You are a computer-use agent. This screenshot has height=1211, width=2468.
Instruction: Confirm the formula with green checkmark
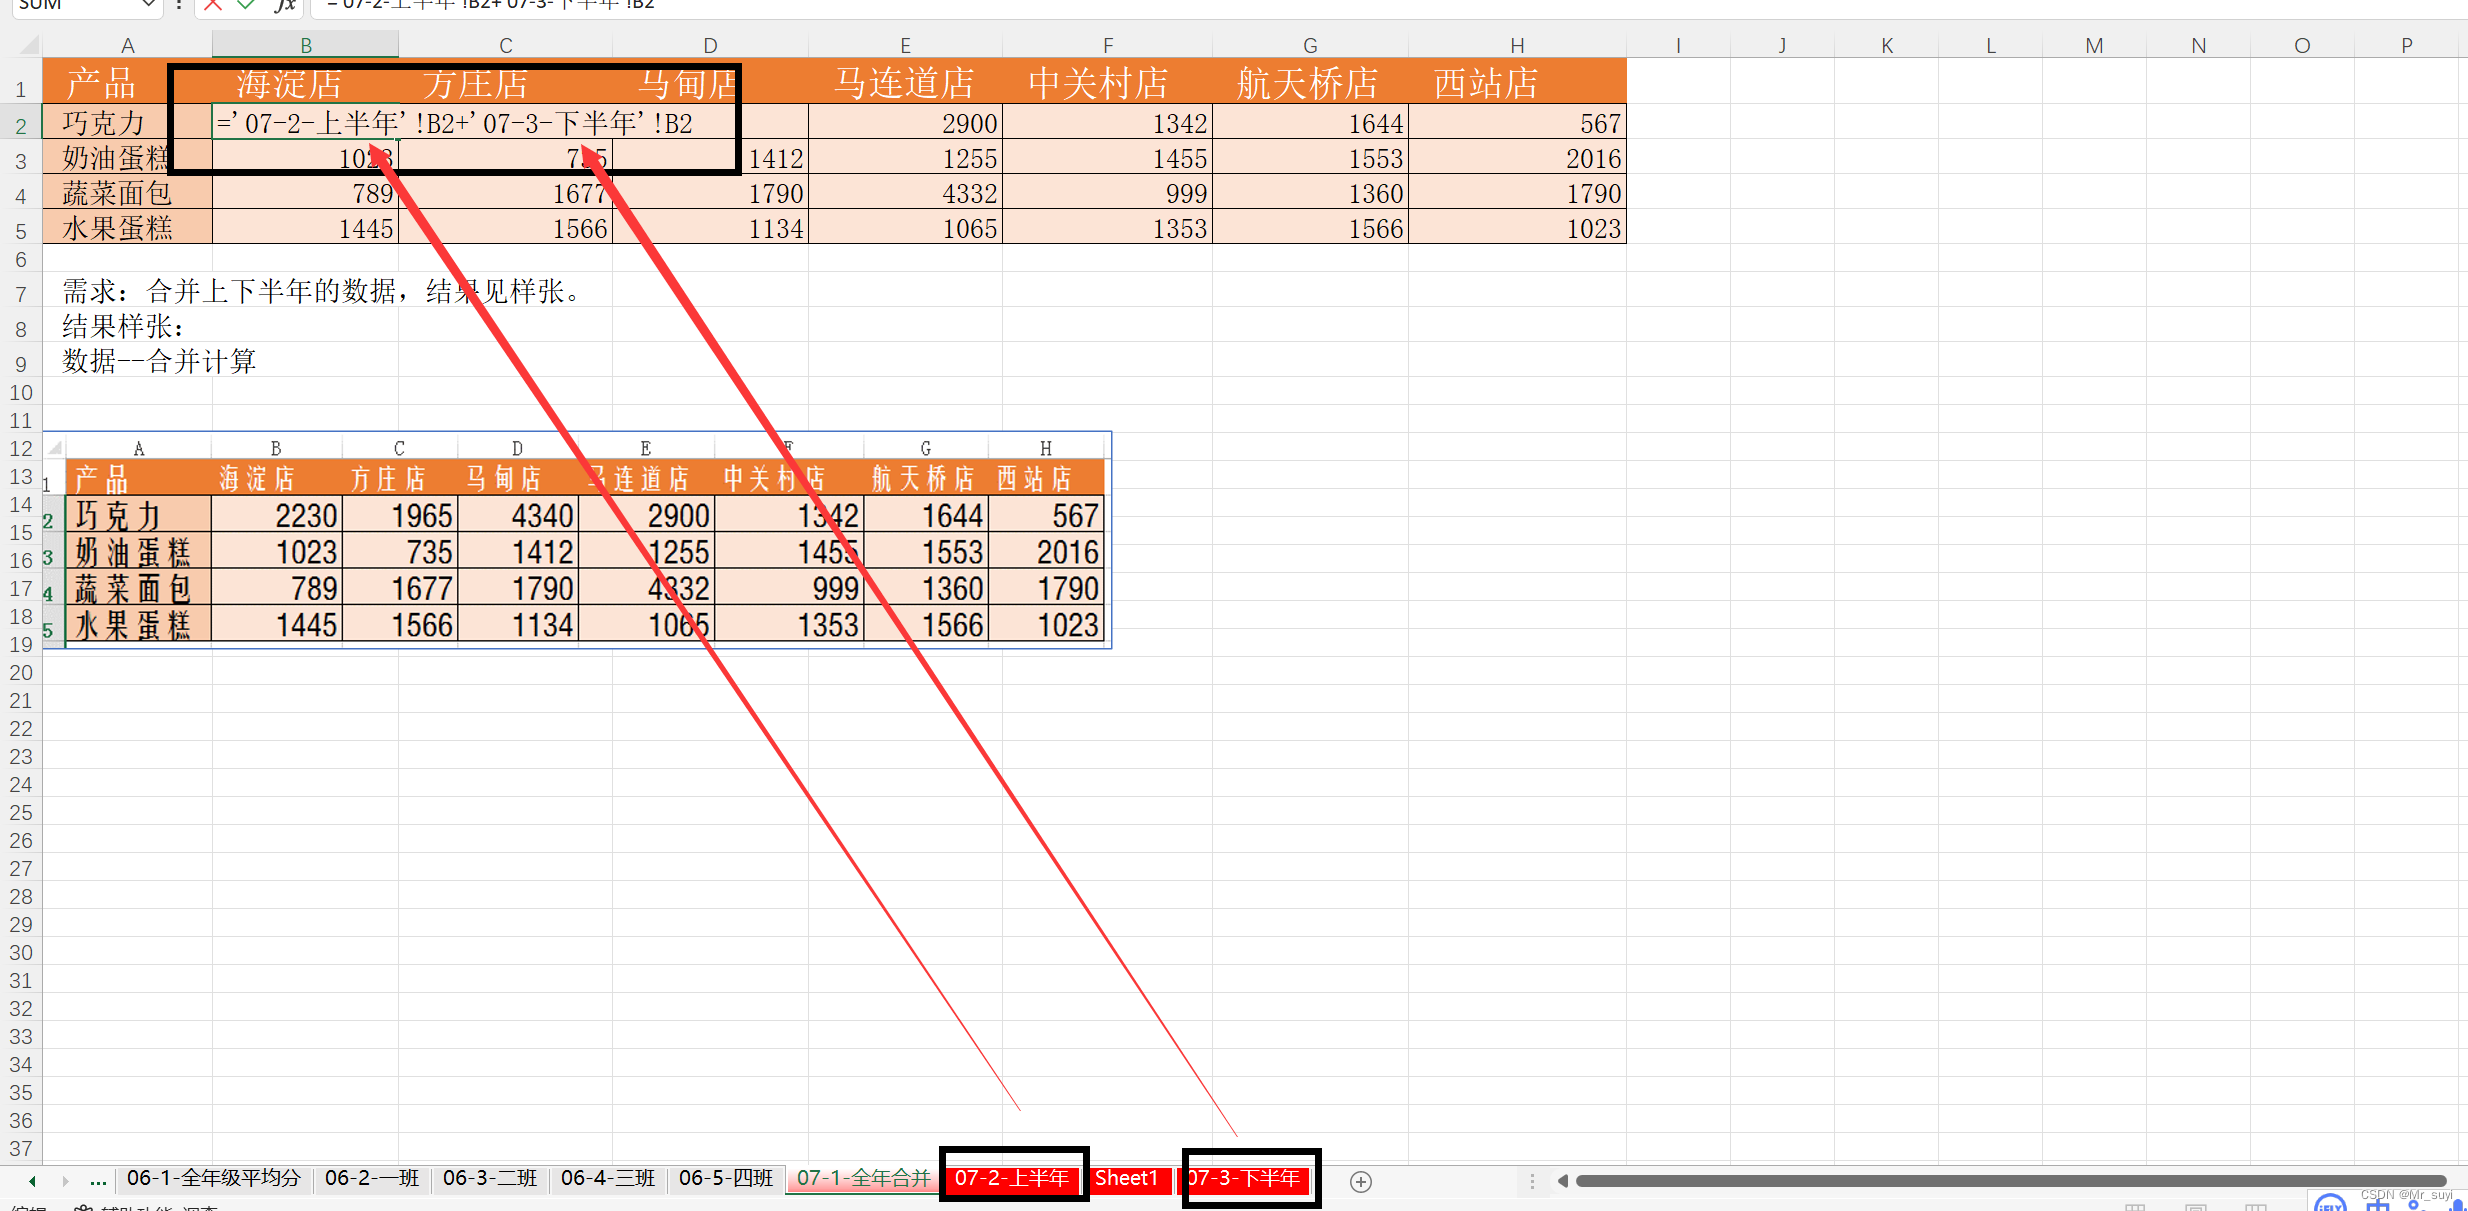click(246, 5)
